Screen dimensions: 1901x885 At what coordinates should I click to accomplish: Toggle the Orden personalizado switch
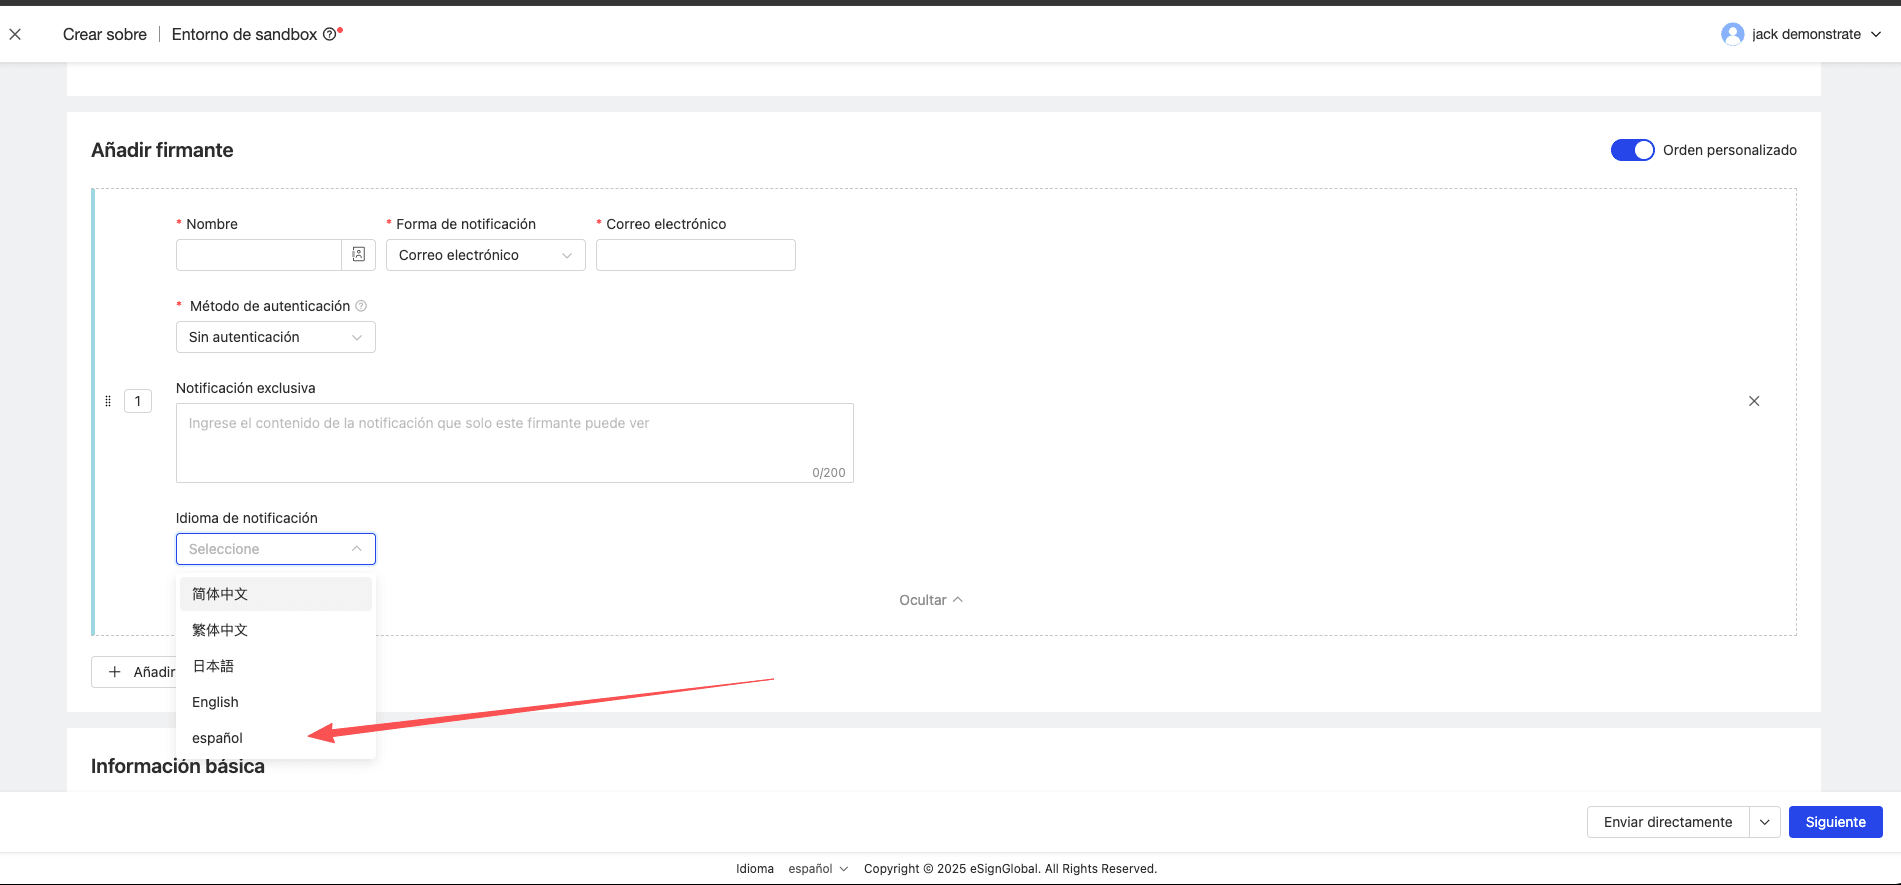(x=1632, y=150)
